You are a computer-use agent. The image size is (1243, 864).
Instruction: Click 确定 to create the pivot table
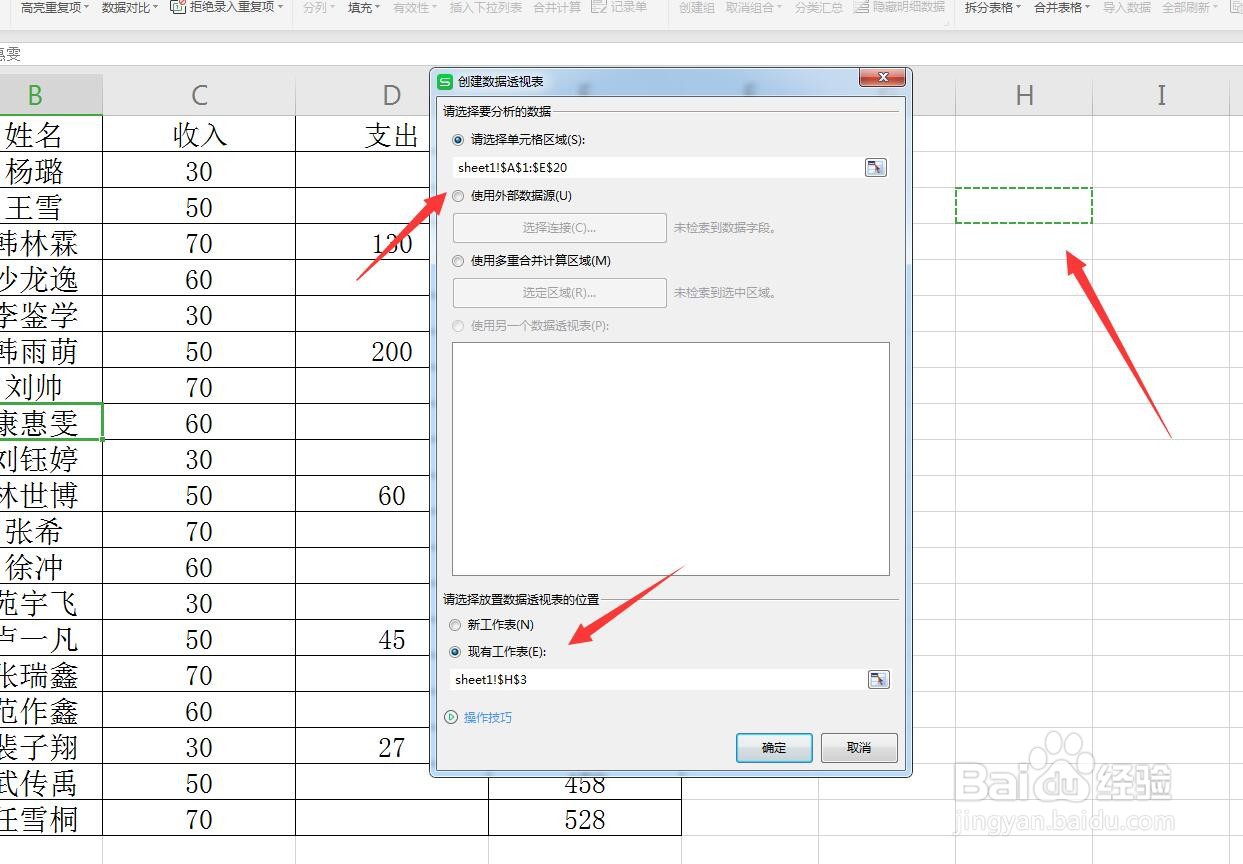click(x=773, y=747)
